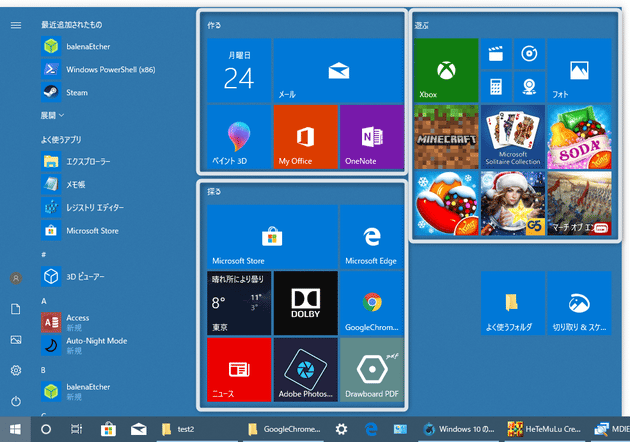Open the OneNote tile
The height and width of the screenshot is (442, 630).
tap(372, 137)
